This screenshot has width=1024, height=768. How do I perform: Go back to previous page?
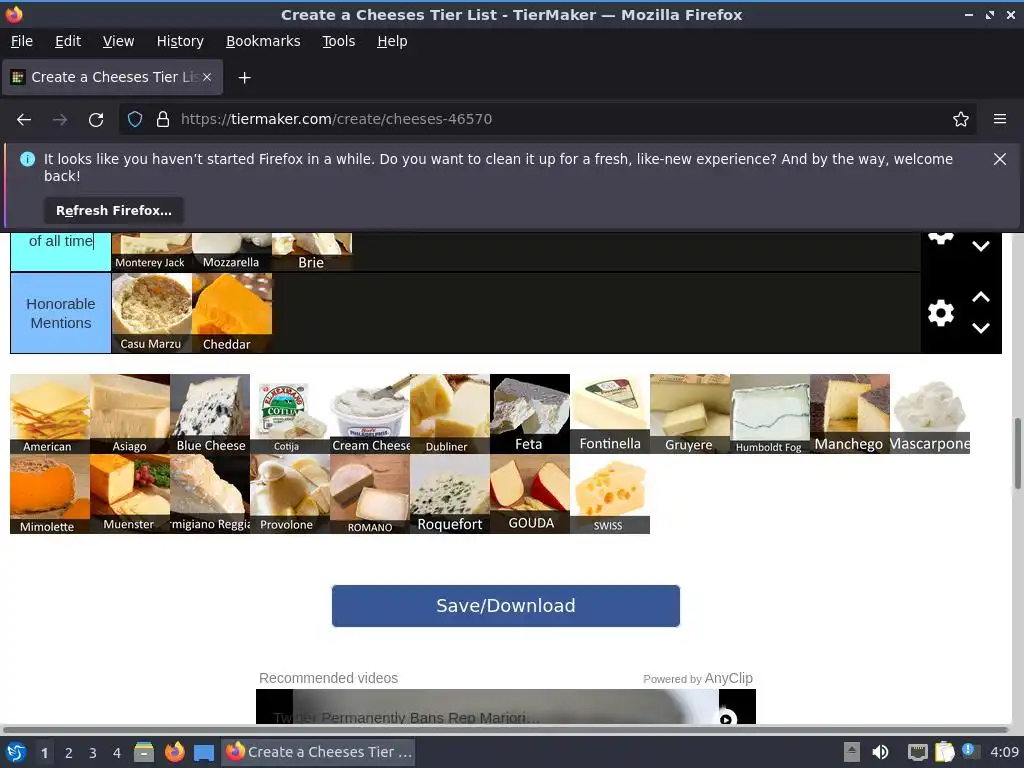(24, 120)
